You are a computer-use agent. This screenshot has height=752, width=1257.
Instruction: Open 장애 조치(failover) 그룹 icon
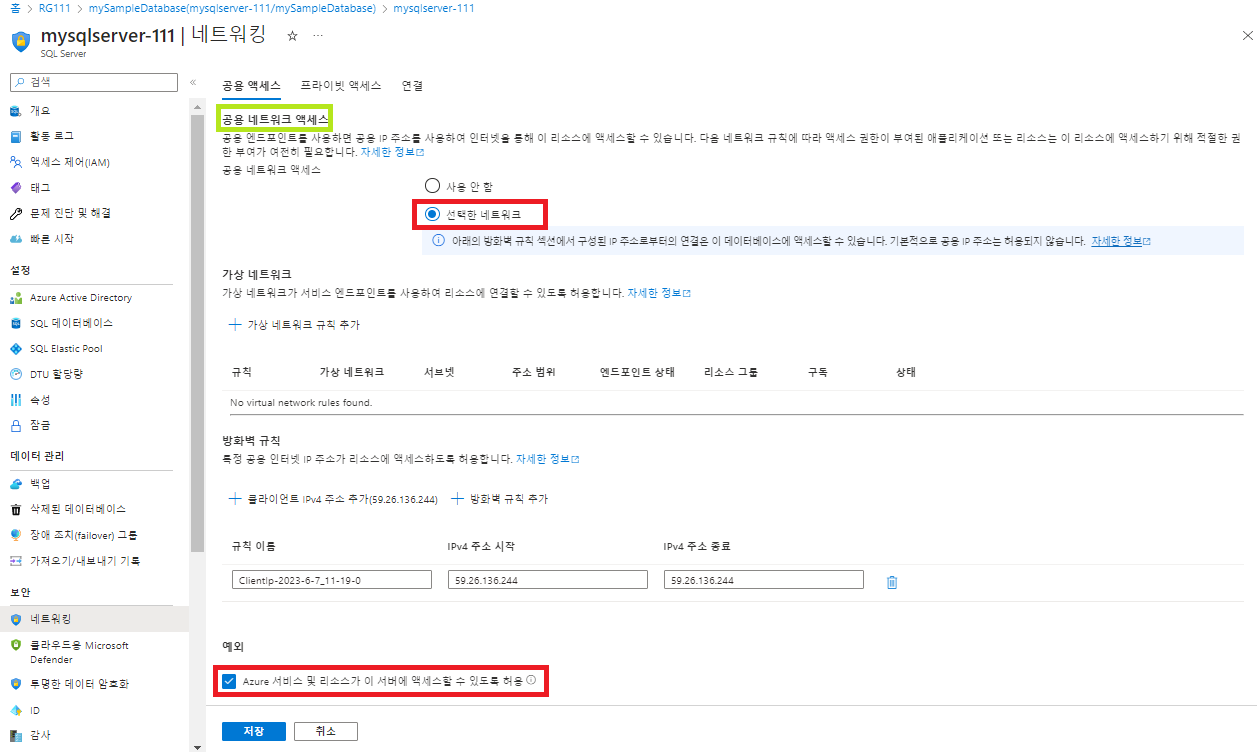(x=15, y=534)
